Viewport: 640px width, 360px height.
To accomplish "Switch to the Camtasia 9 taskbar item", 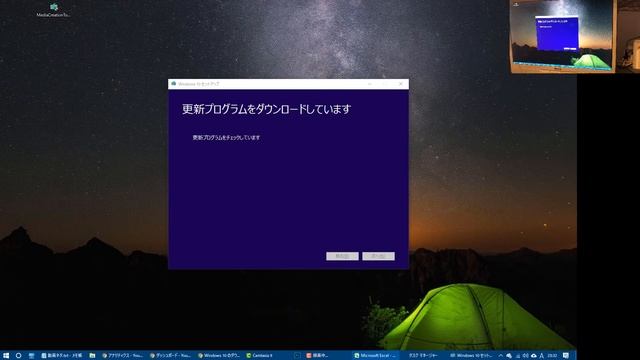I will (261, 356).
